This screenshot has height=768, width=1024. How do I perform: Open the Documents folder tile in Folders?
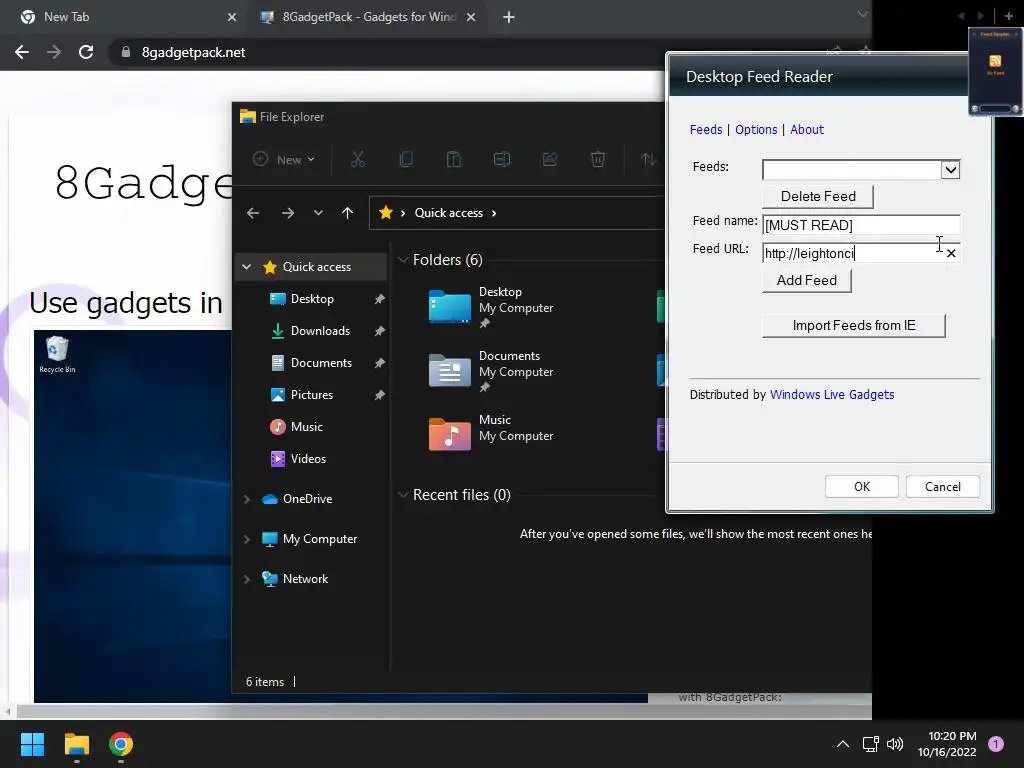(491, 371)
